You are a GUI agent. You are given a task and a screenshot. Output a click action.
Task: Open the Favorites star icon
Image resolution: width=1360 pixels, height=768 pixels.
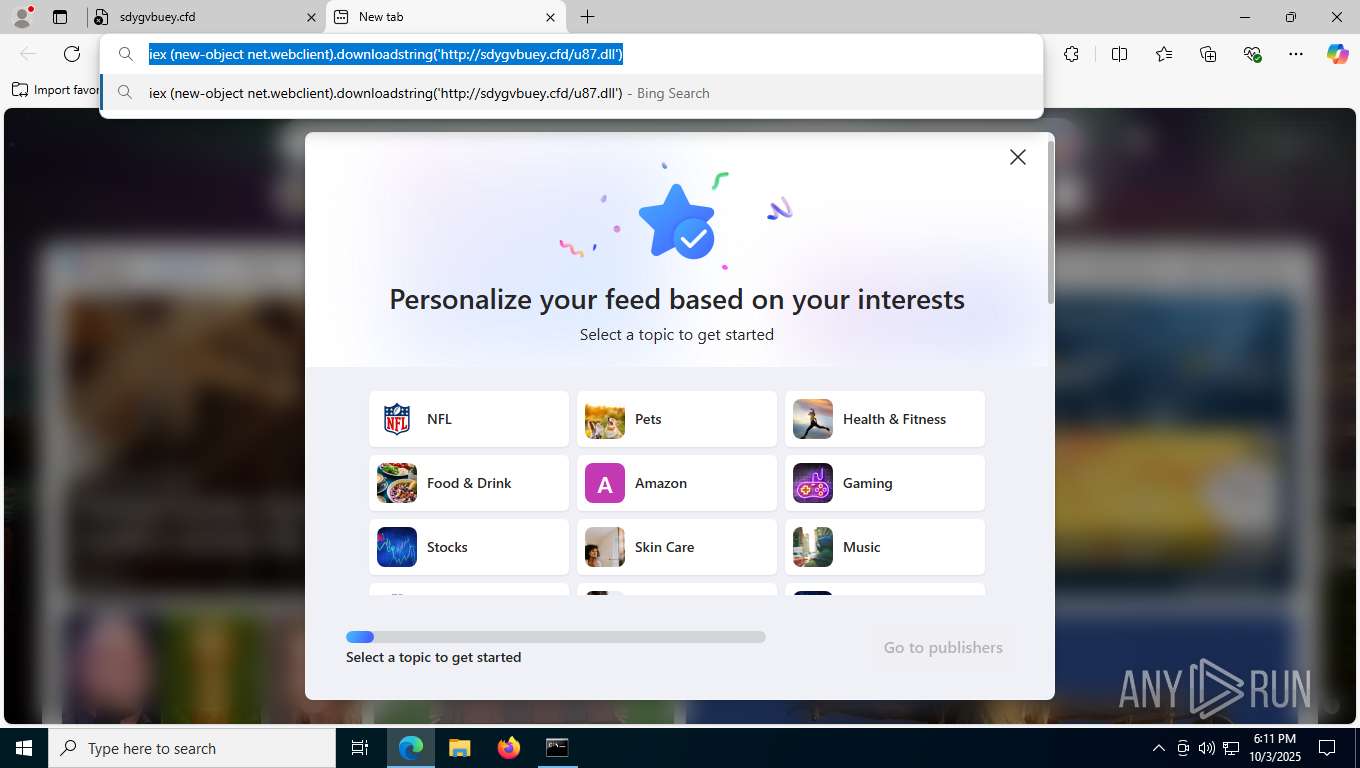click(x=1164, y=54)
